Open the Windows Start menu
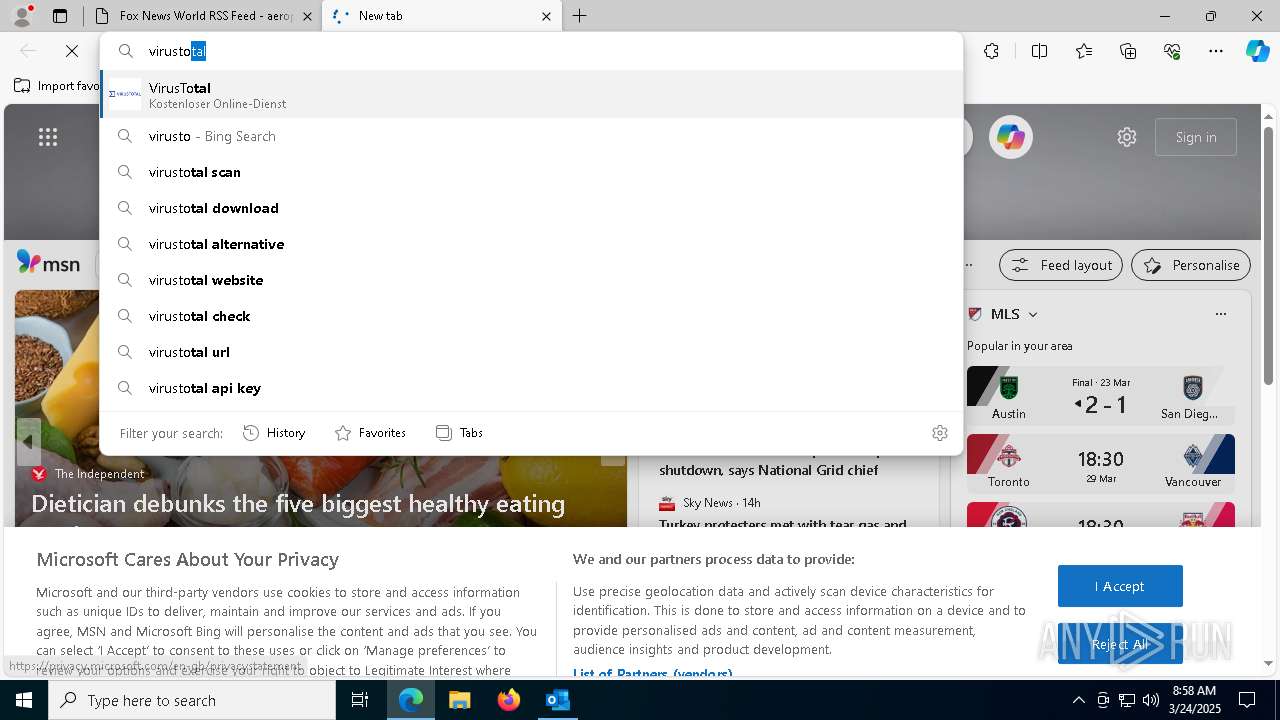The width and height of the screenshot is (1280, 720). coord(24,700)
